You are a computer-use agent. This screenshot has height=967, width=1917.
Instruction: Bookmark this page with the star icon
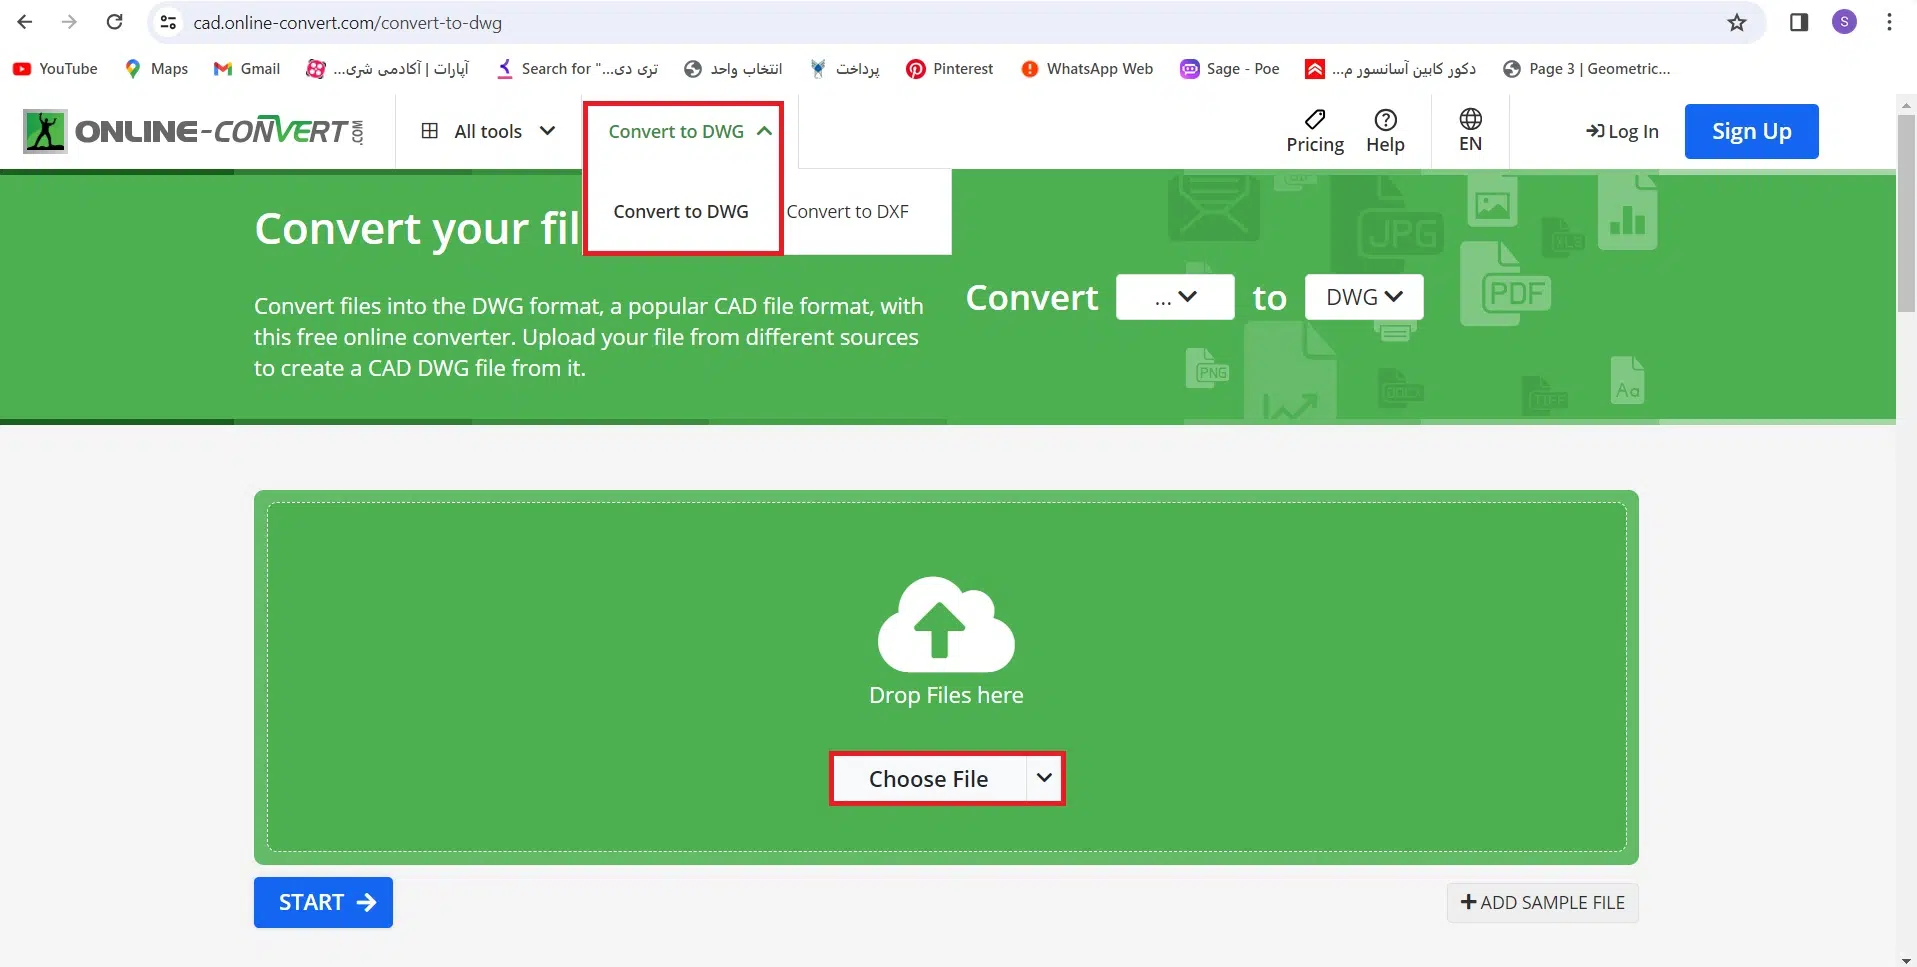[1737, 23]
